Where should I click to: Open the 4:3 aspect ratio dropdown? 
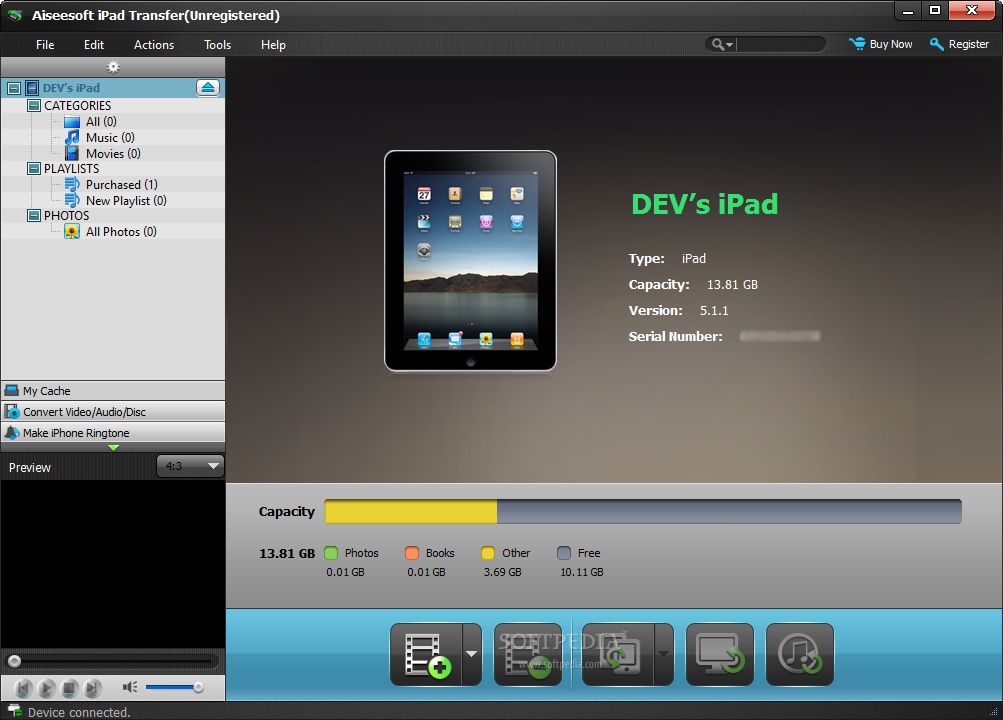click(191, 466)
